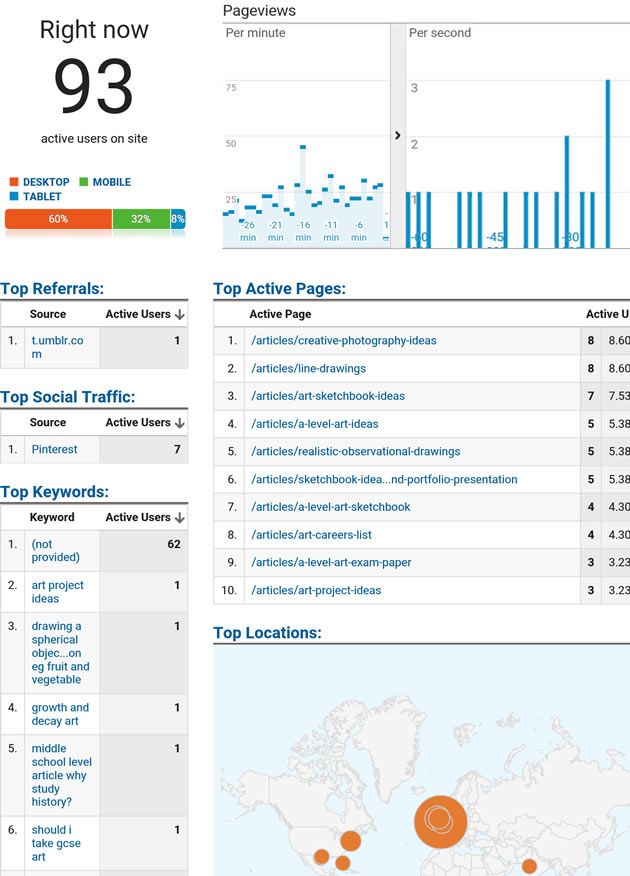Image resolution: width=630 pixels, height=876 pixels.
Task: Click the 'should i take gcse art' keyword
Action: click(56, 843)
